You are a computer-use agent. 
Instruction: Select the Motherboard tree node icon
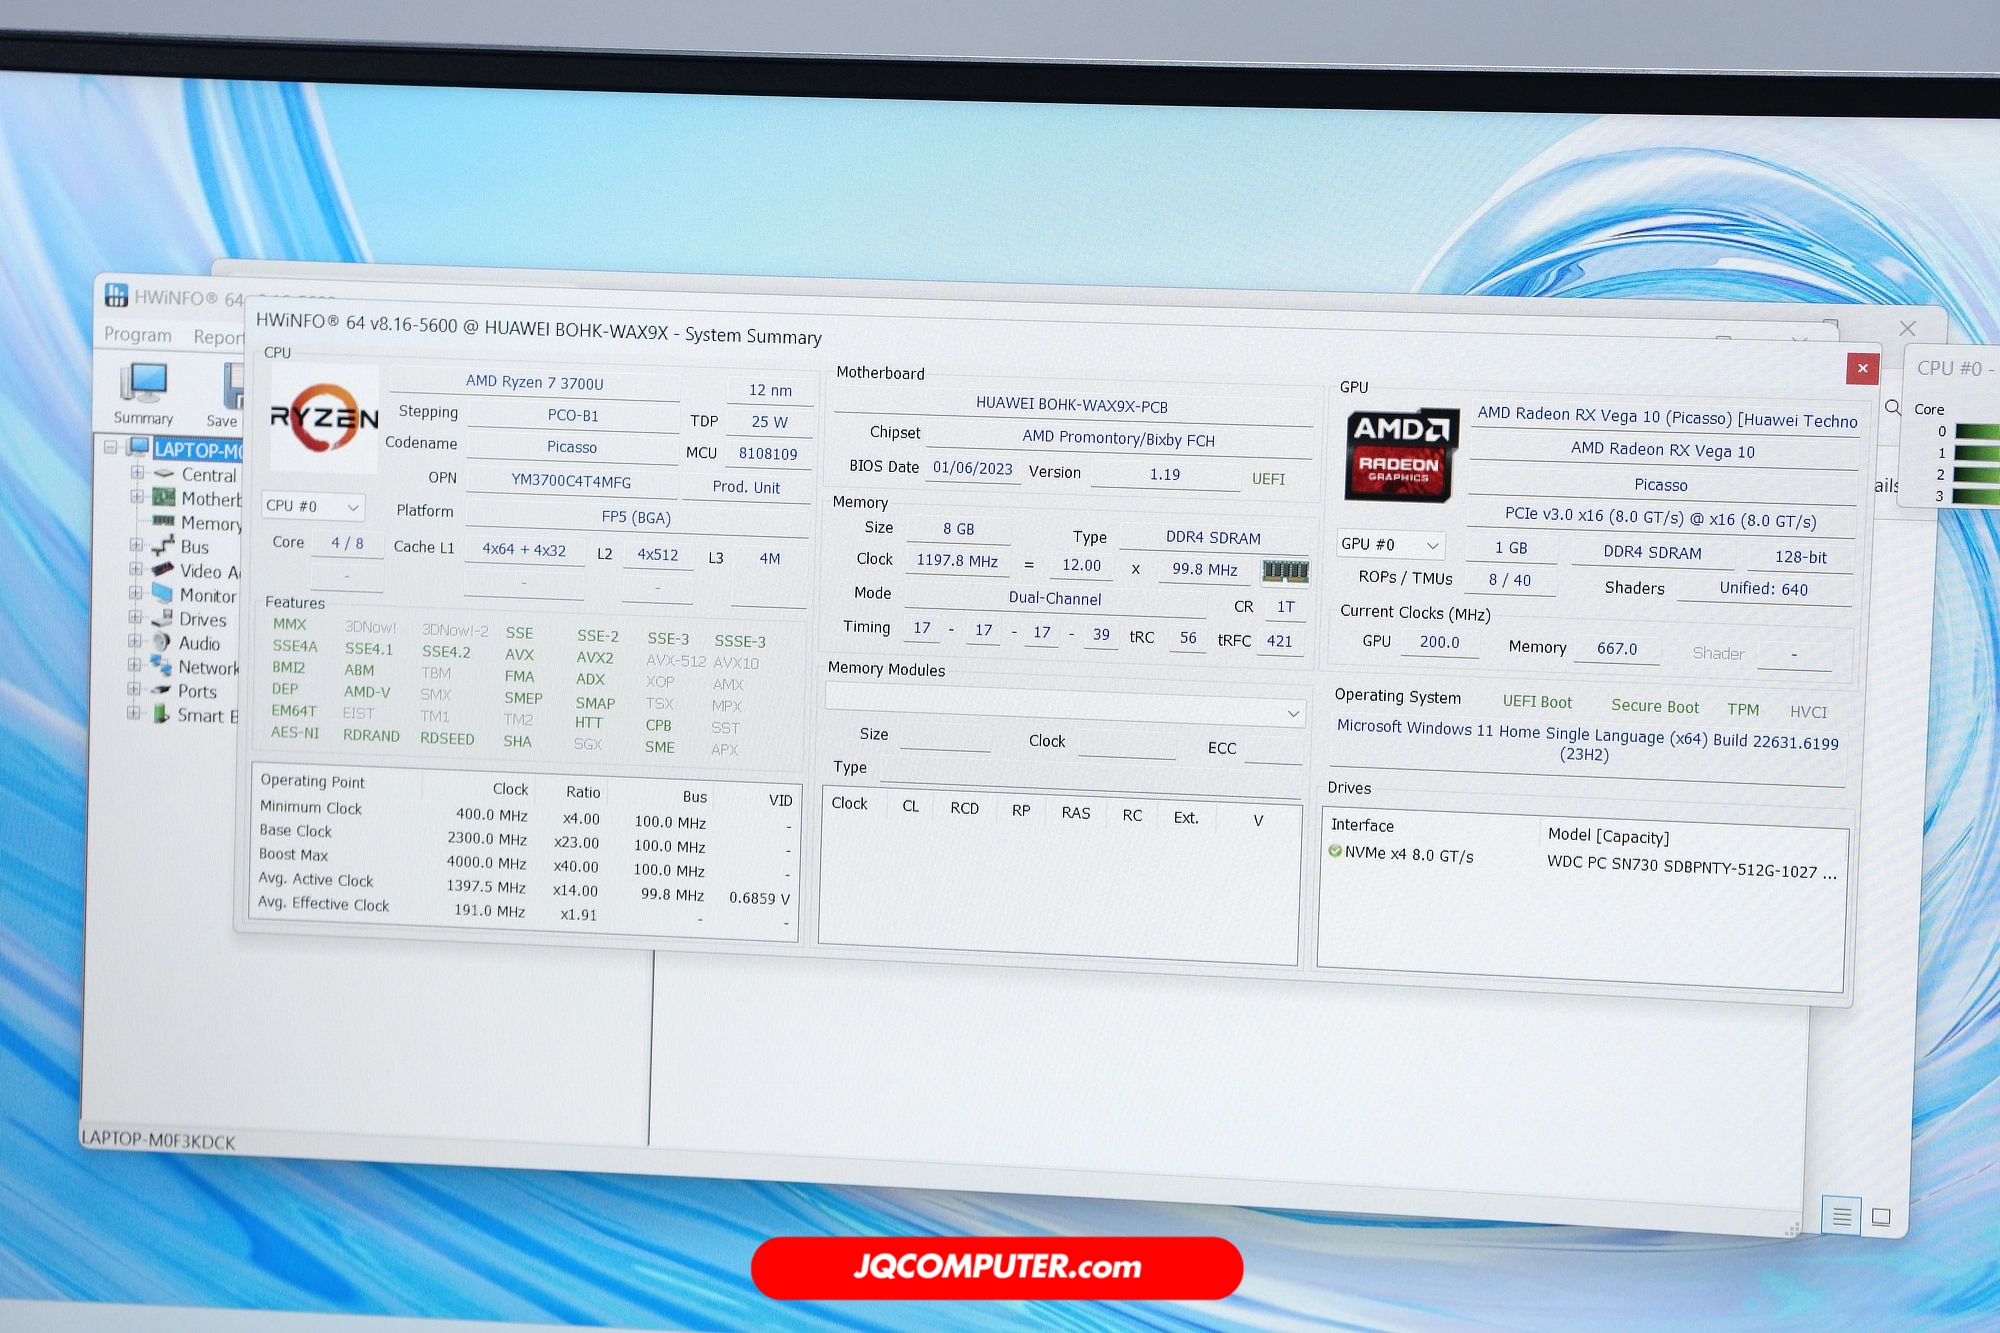point(163,497)
